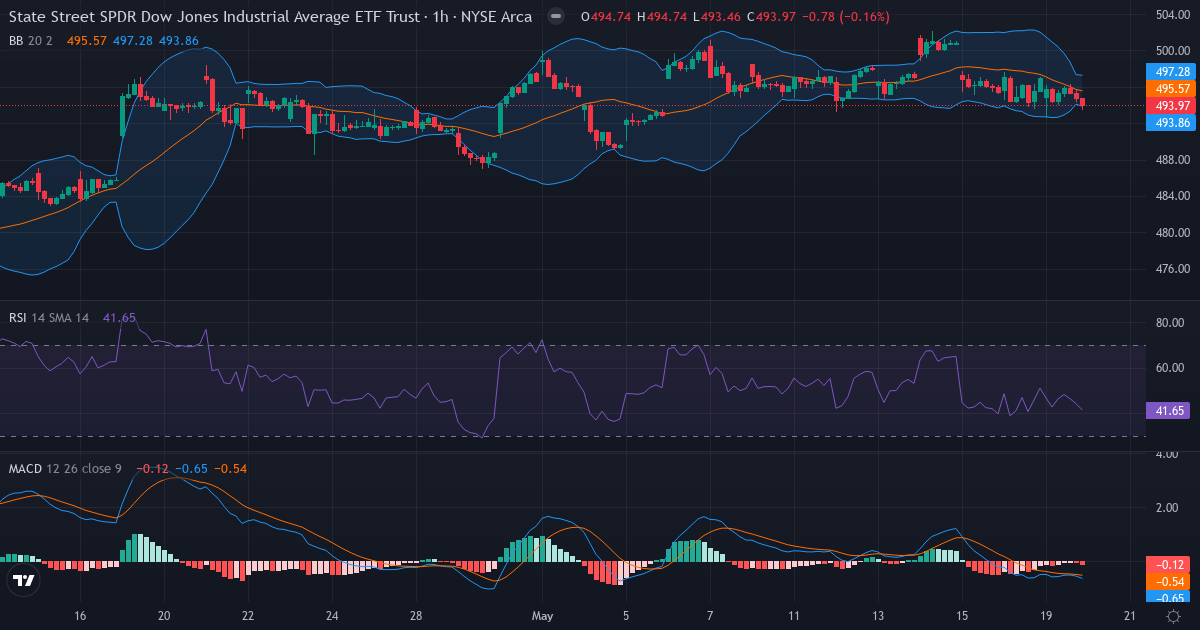Click the chart title State Street SPDR Dow Jones
The height and width of the screenshot is (630, 1200).
coord(270,16)
